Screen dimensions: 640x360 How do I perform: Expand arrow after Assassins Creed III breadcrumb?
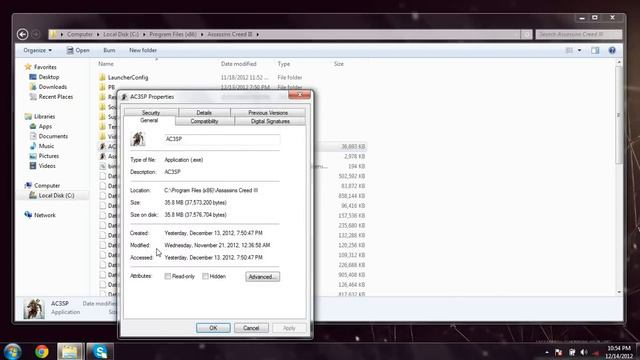click(x=258, y=35)
